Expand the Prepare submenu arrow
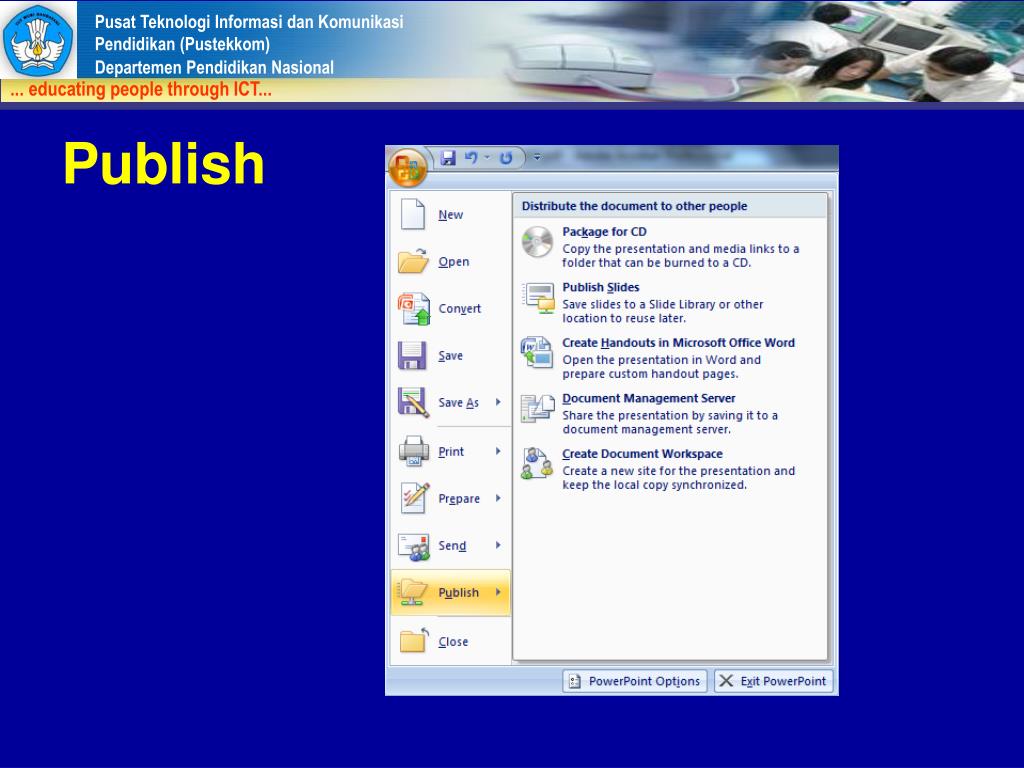This screenshot has width=1024, height=768. 498,498
